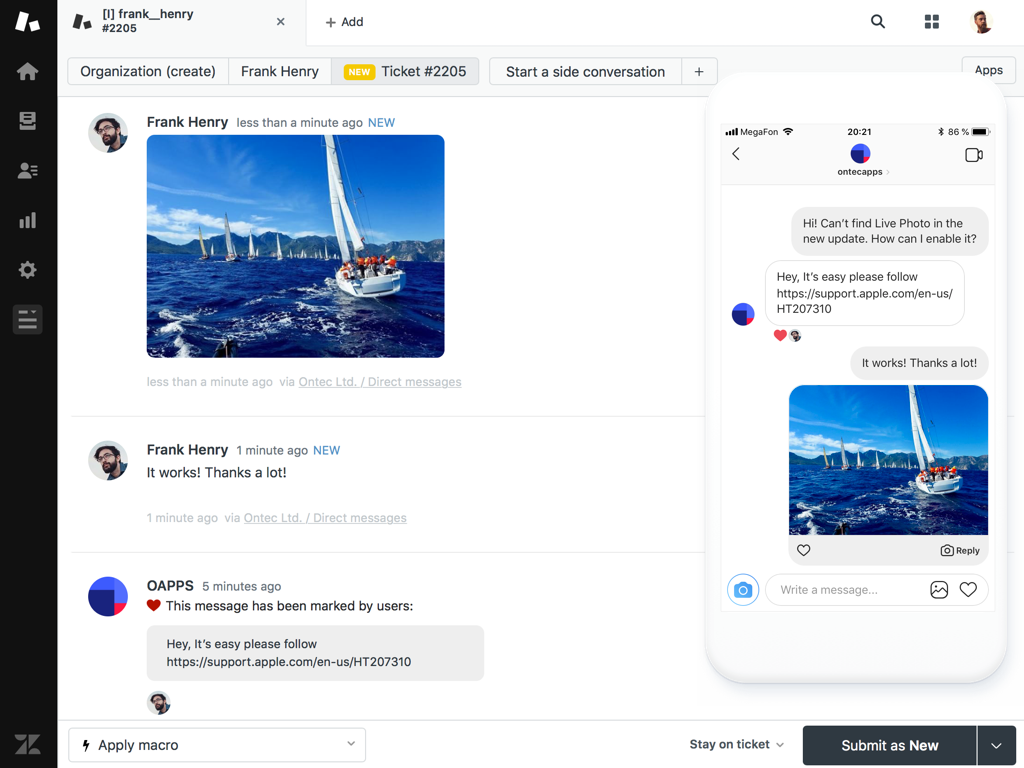Open the sailboat image attachment
The image size is (1024, 768).
(x=296, y=246)
